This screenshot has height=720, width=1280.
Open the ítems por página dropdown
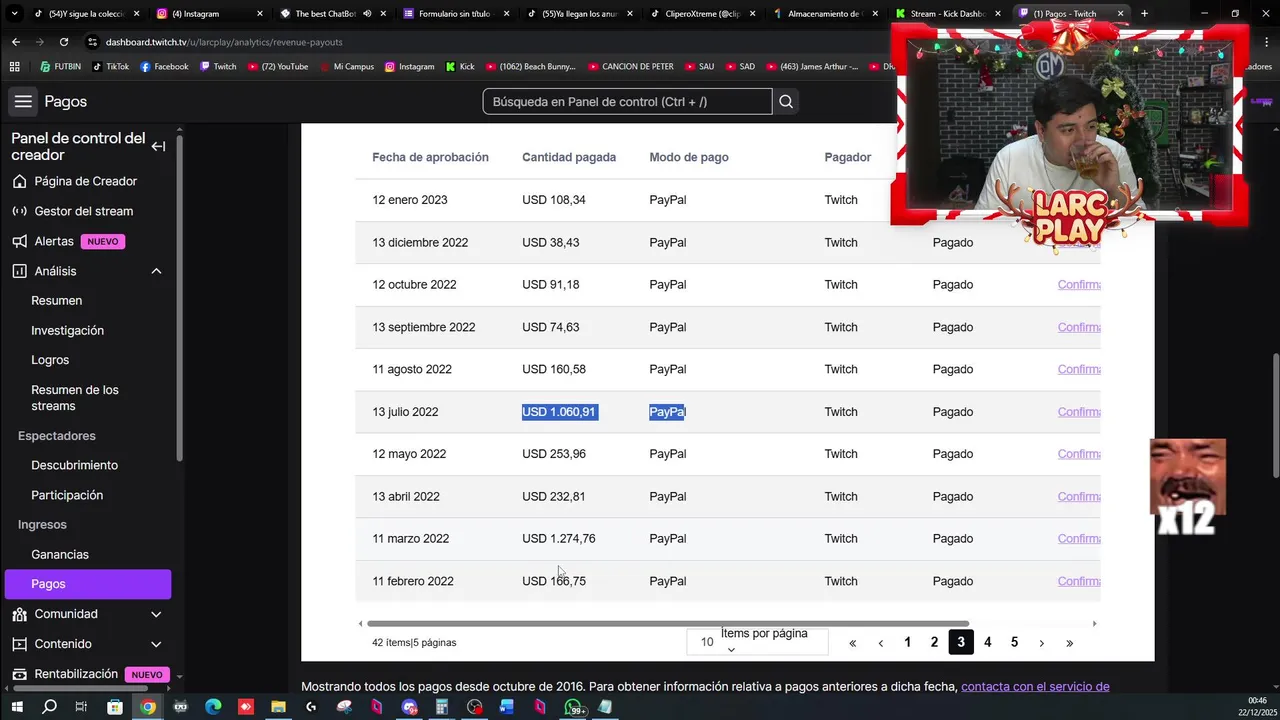point(757,642)
